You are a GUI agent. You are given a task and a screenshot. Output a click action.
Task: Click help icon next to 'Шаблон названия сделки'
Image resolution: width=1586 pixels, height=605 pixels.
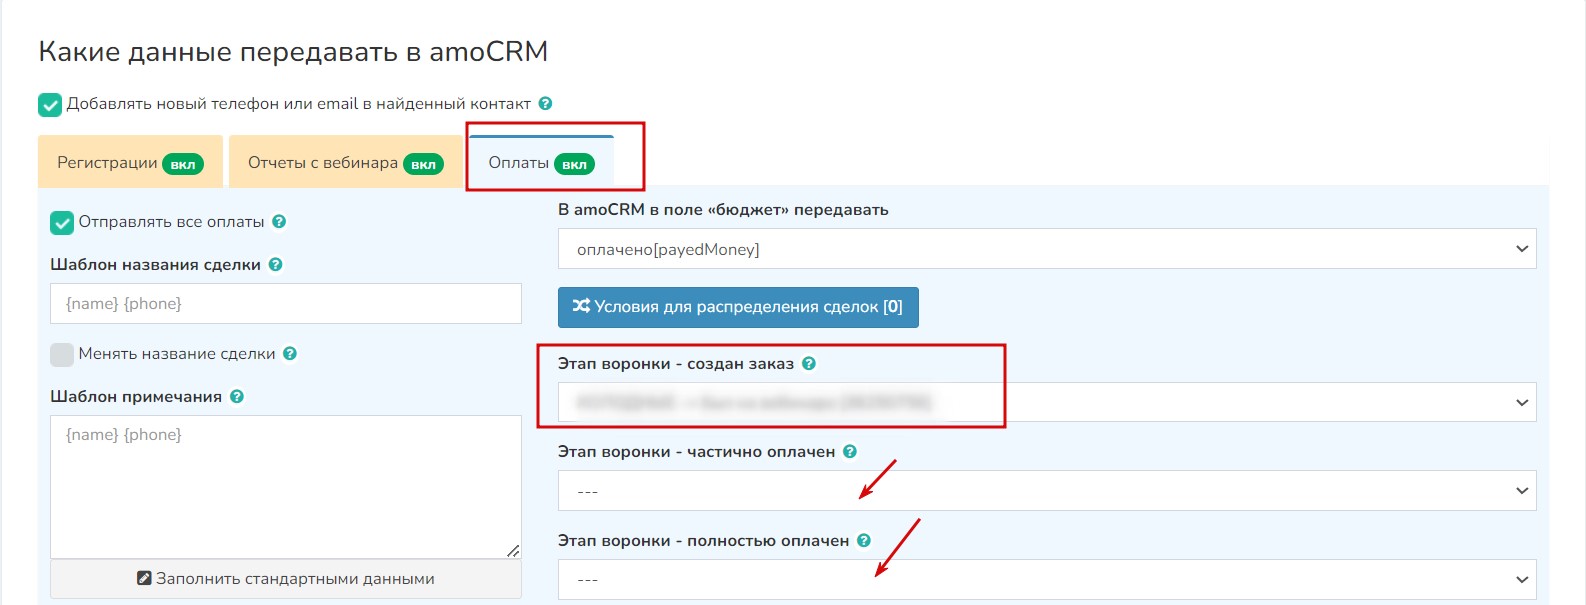pos(276,264)
